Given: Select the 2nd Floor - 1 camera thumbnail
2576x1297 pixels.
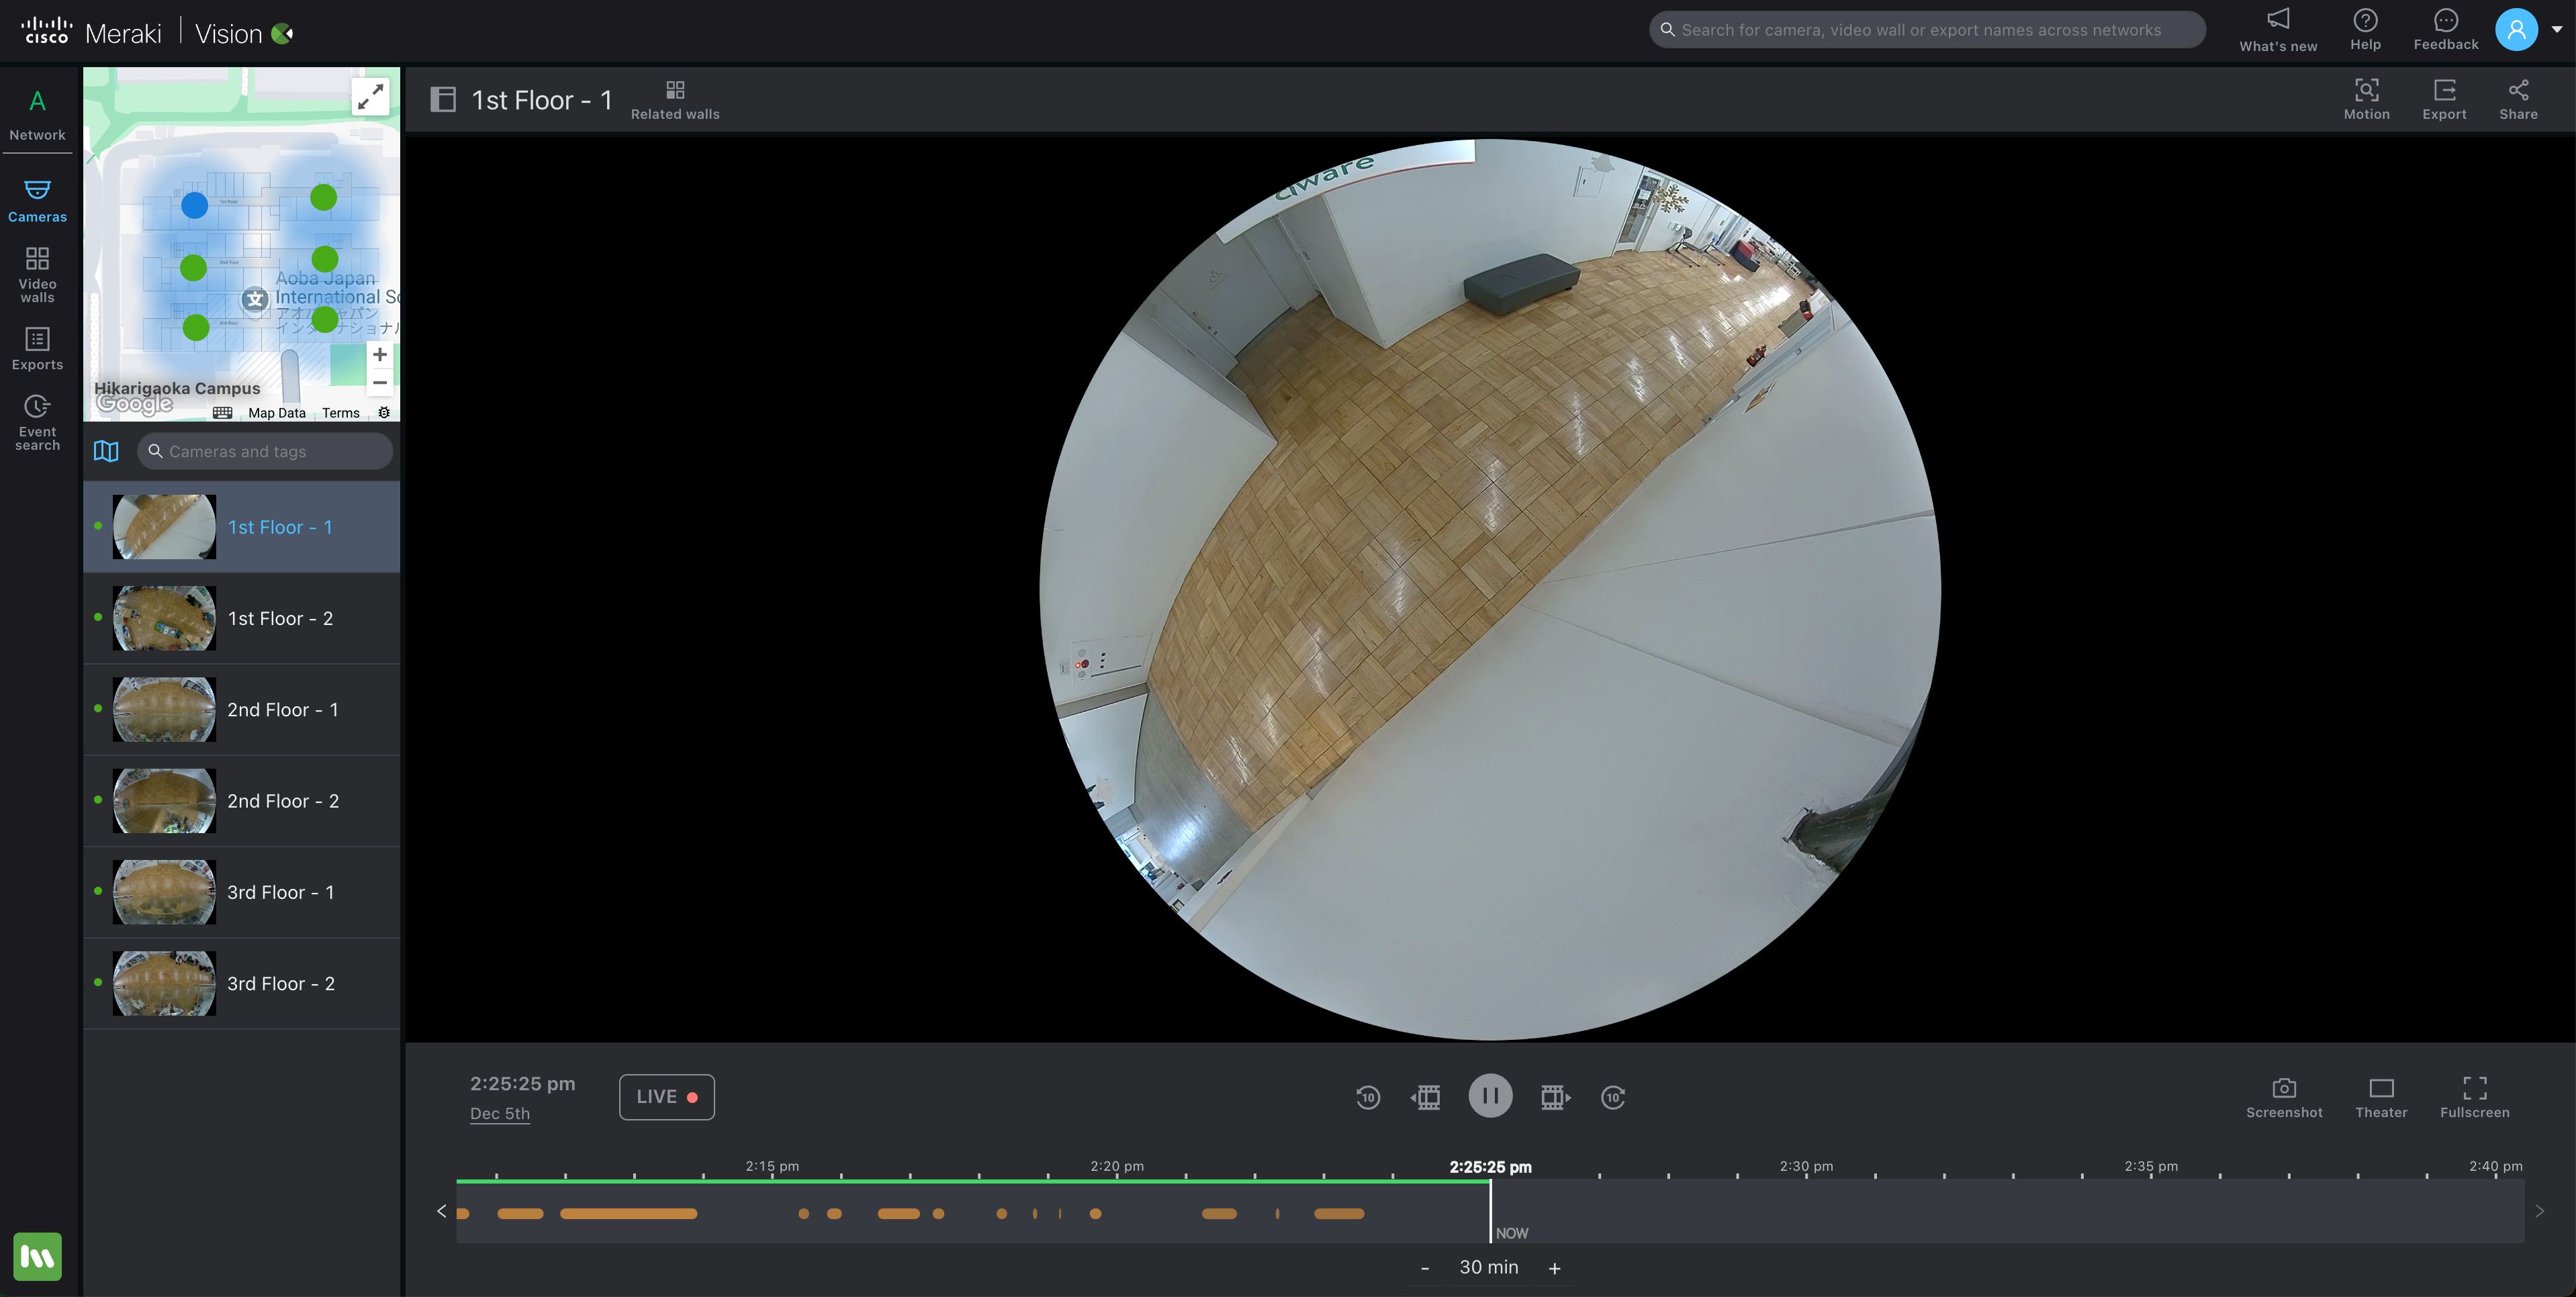Looking at the screenshot, I should pos(164,709).
